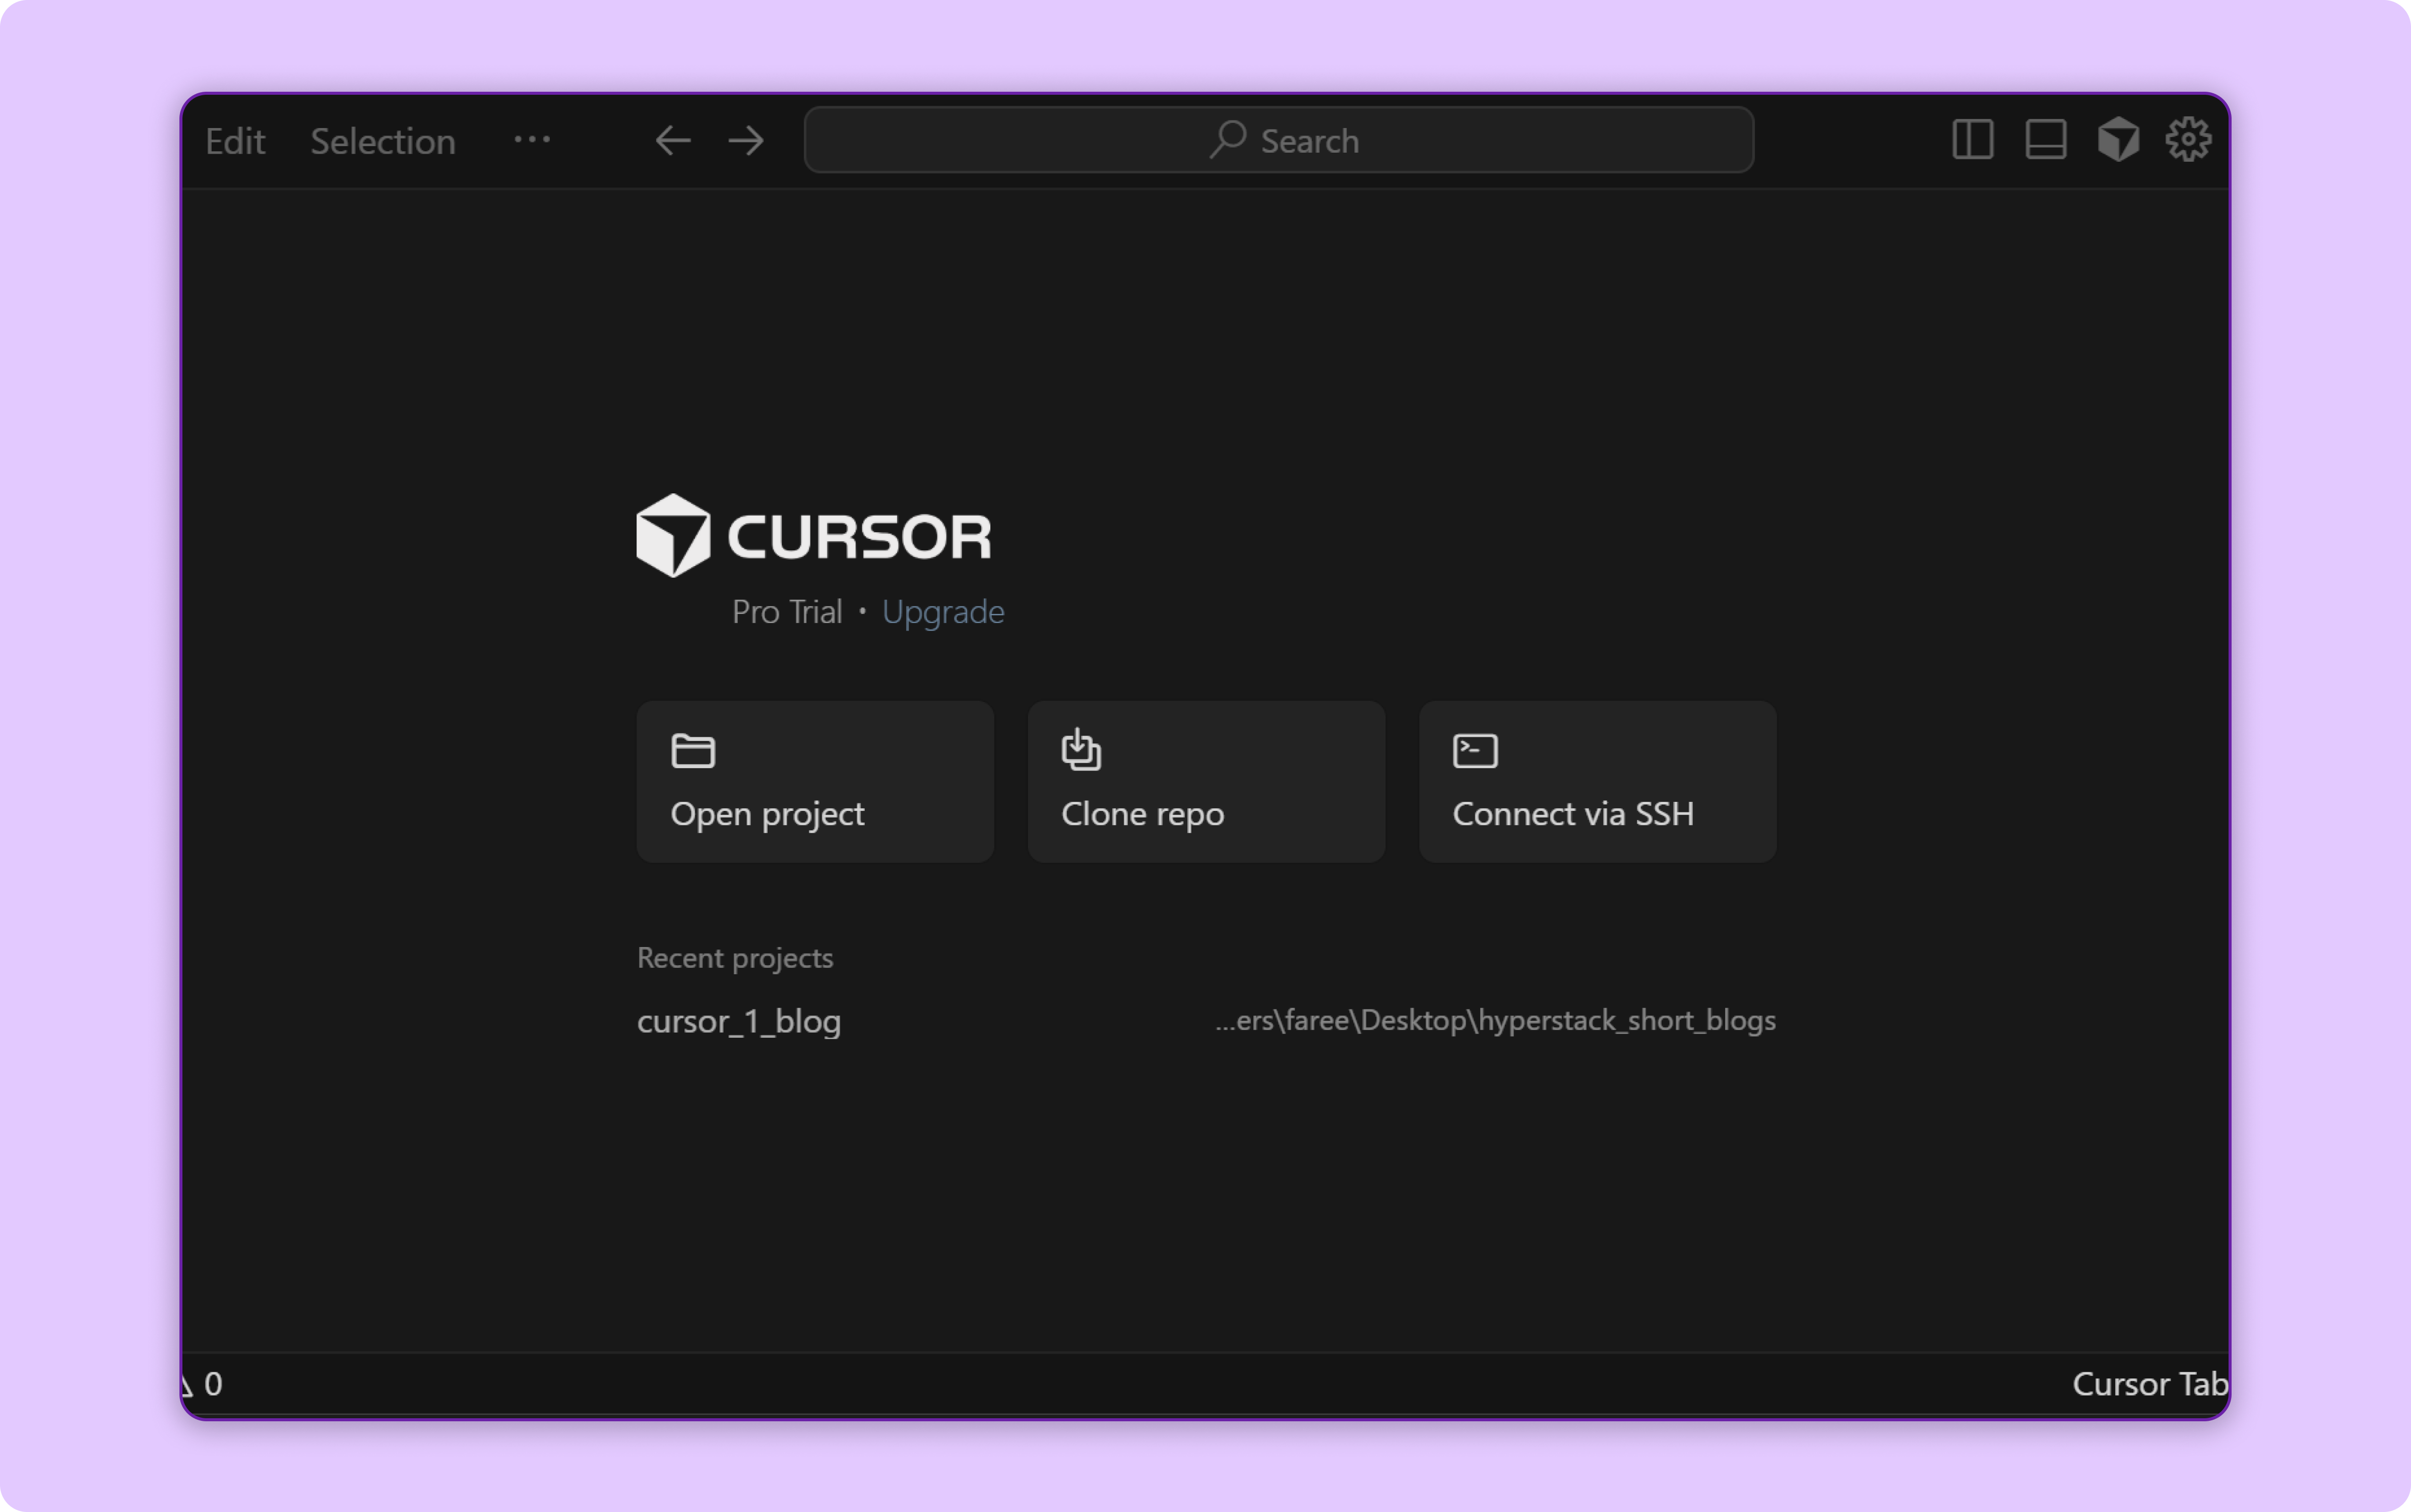The width and height of the screenshot is (2411, 1512).
Task: Click the back navigation arrow
Action: point(671,140)
